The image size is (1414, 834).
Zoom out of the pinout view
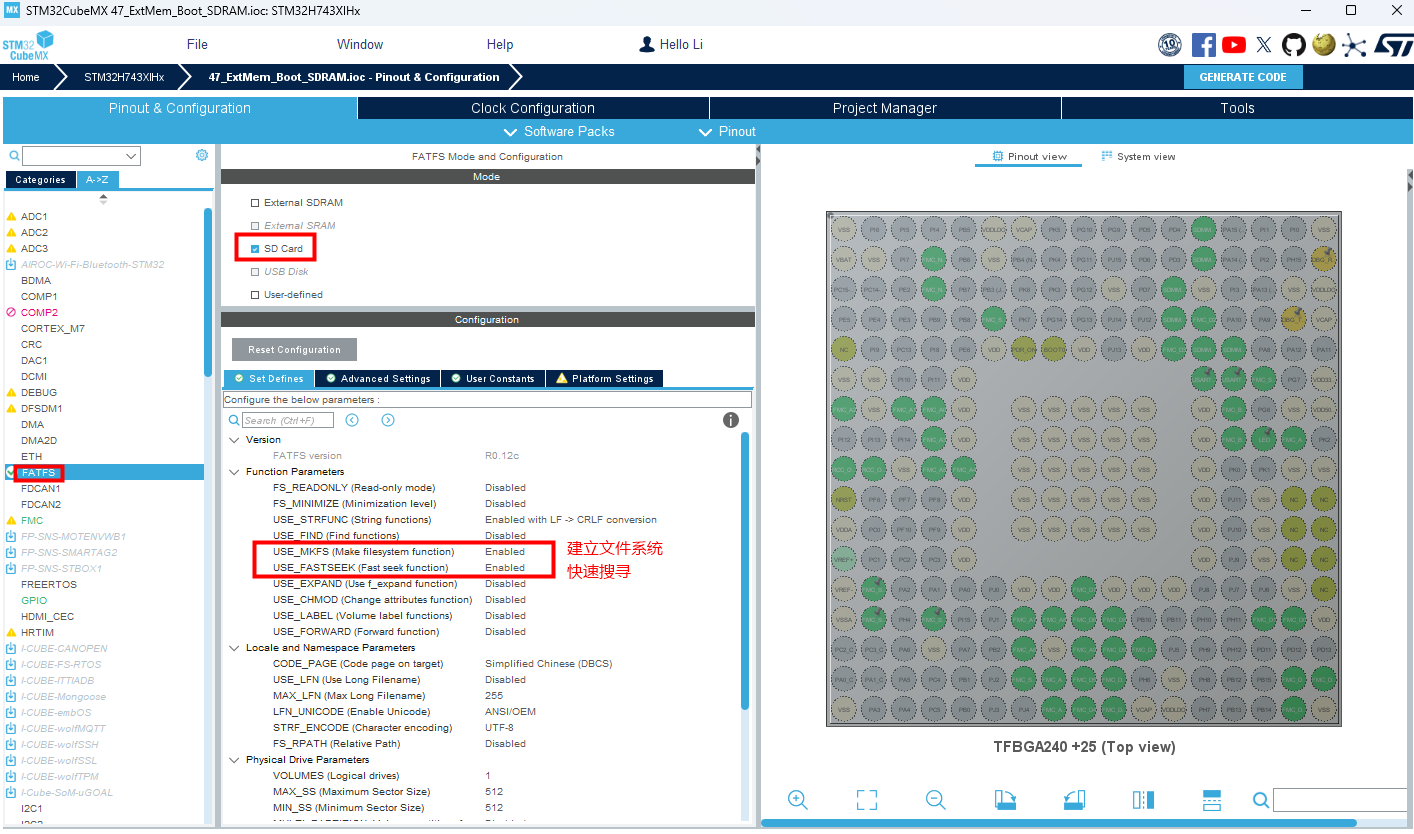point(935,799)
